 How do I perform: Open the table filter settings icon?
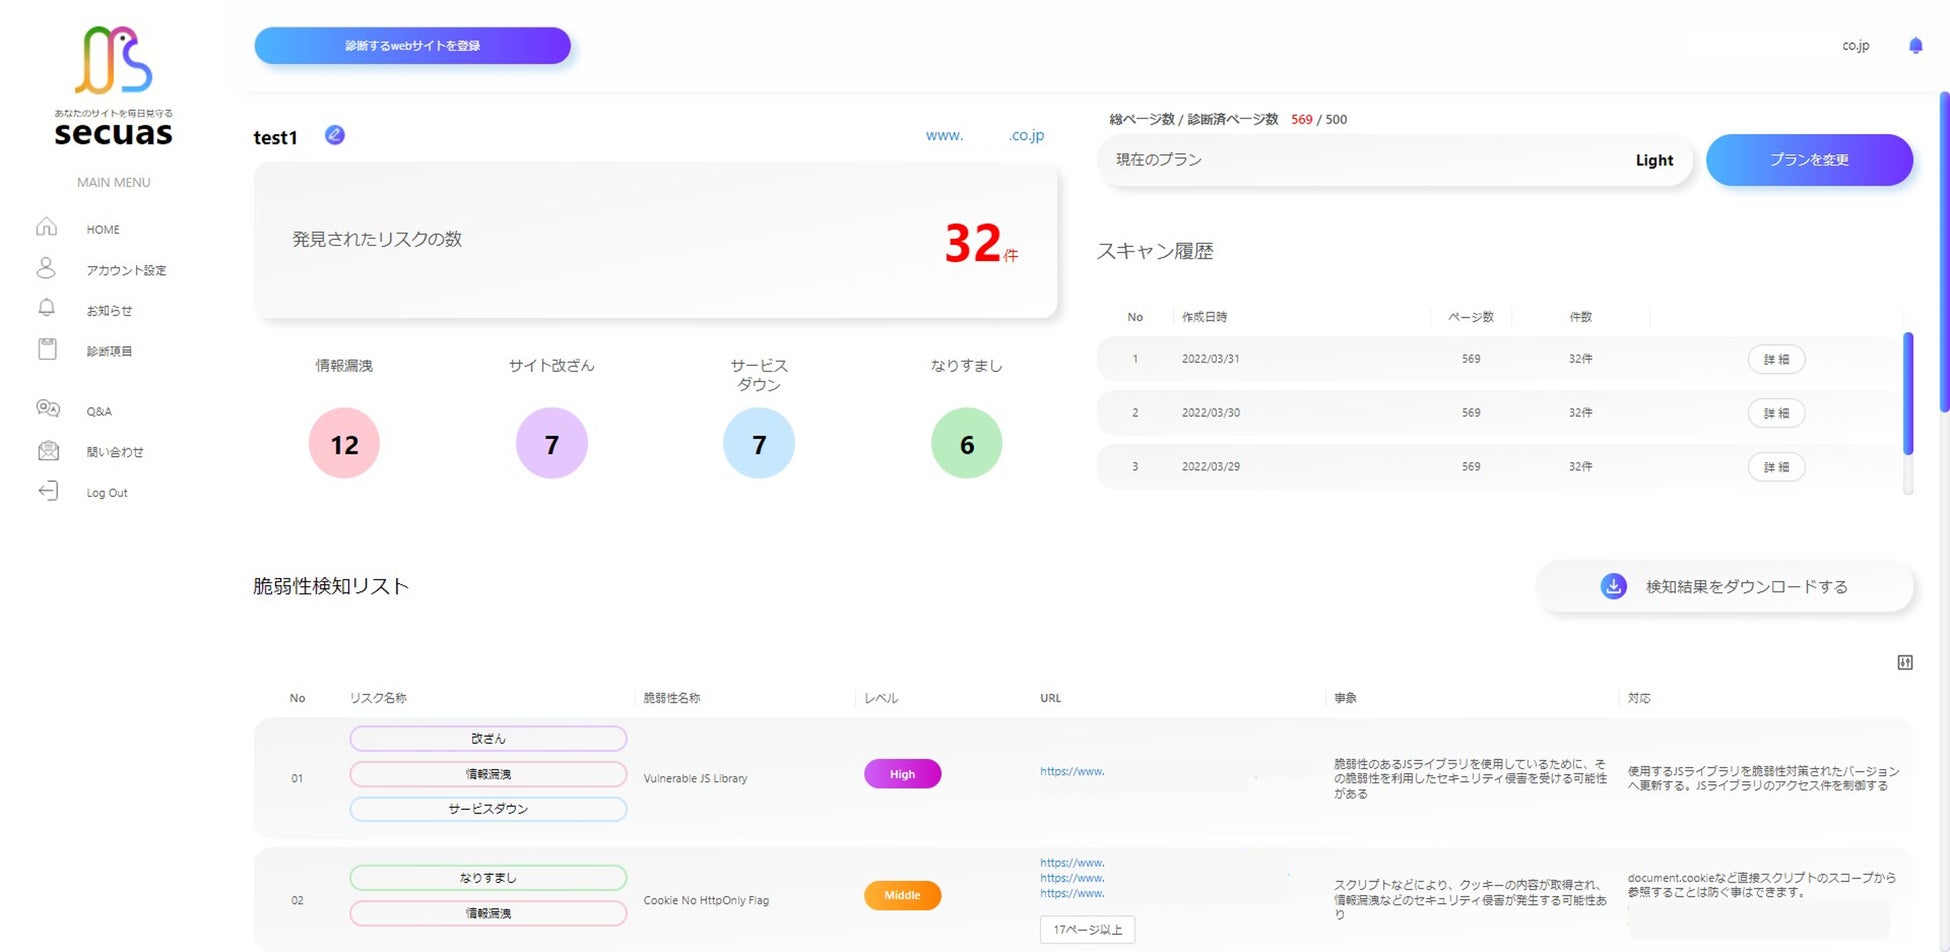1905,662
